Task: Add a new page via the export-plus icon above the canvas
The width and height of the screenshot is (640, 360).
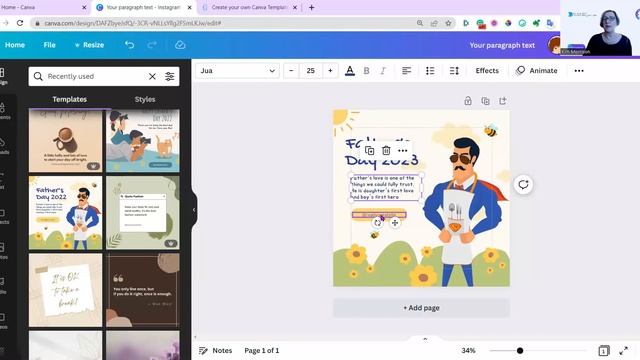Action: 502,101
